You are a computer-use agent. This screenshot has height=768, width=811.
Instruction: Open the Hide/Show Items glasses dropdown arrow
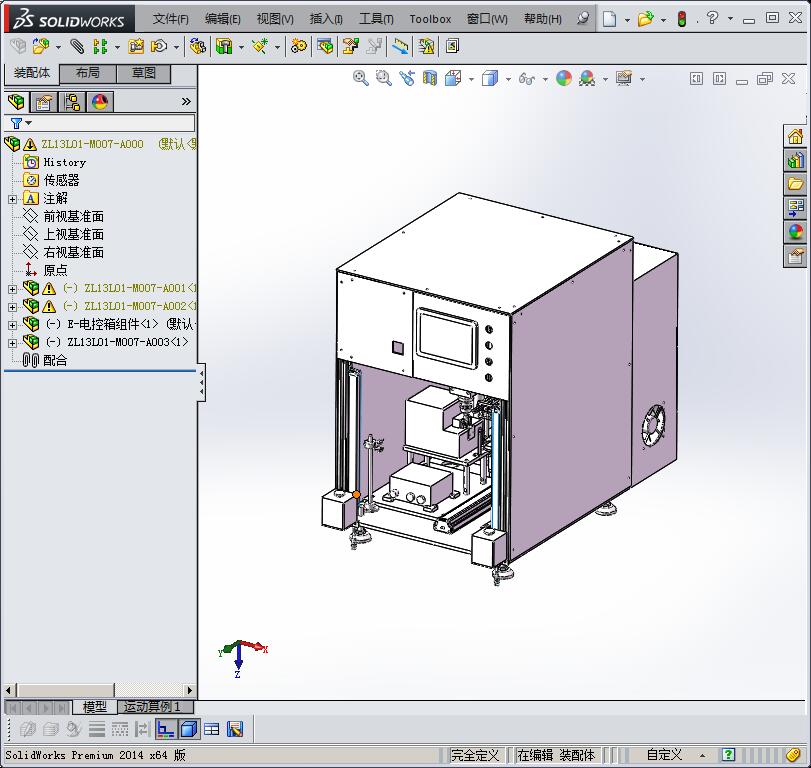pos(545,79)
